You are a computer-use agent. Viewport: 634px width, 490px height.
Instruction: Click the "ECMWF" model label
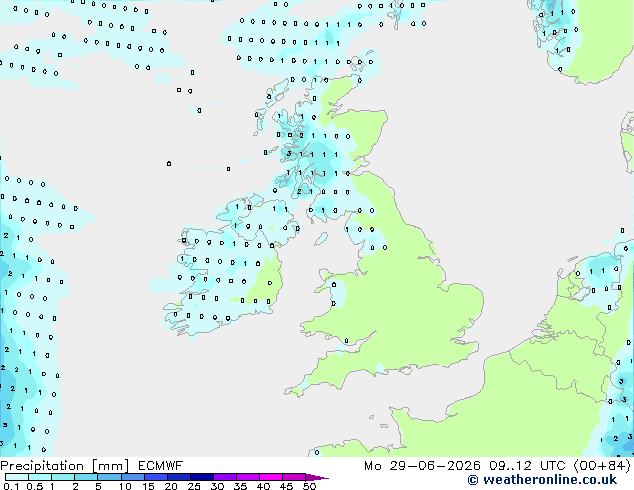point(161,466)
